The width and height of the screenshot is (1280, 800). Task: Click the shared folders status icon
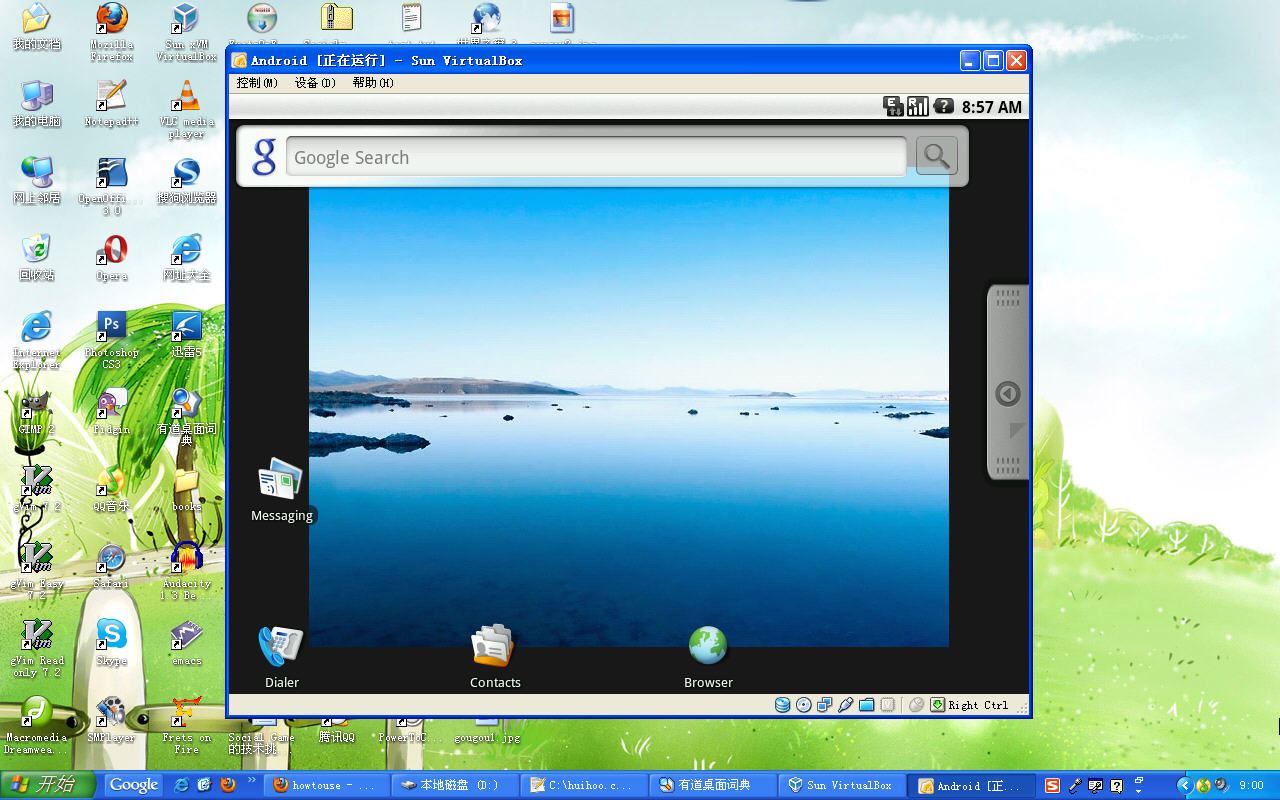(x=867, y=705)
